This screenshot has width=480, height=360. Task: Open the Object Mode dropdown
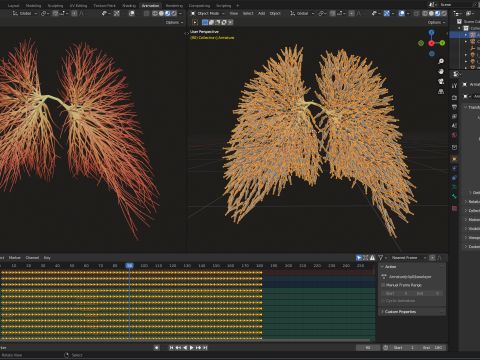[207, 13]
